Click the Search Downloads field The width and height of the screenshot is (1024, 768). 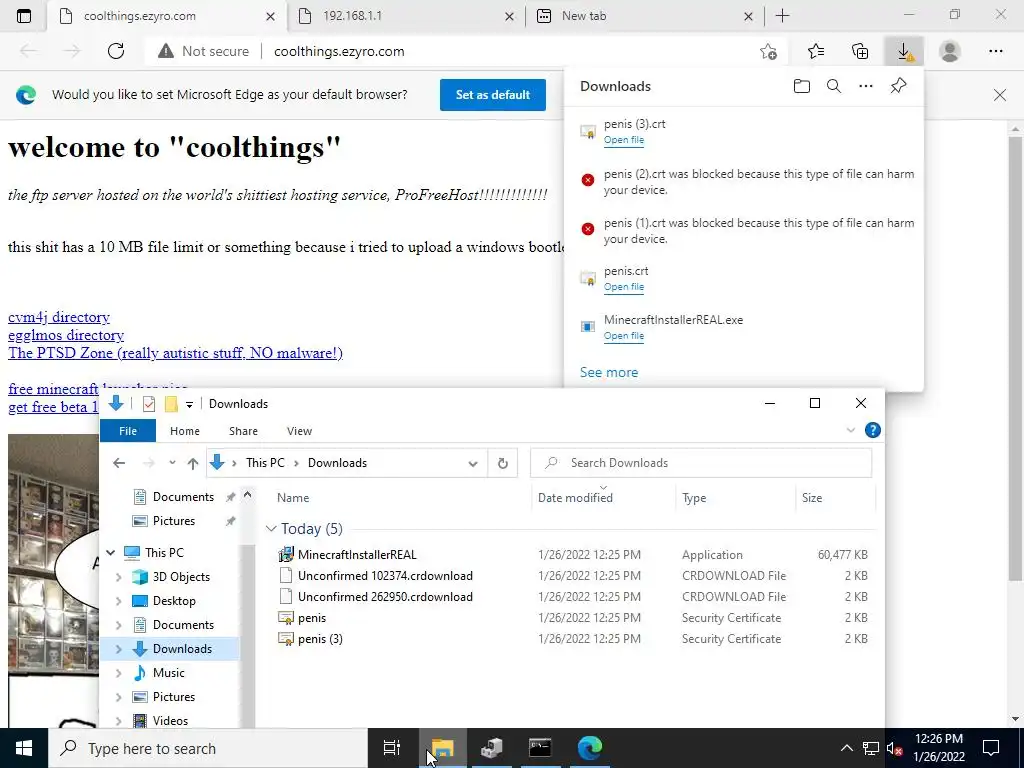[x=701, y=463]
